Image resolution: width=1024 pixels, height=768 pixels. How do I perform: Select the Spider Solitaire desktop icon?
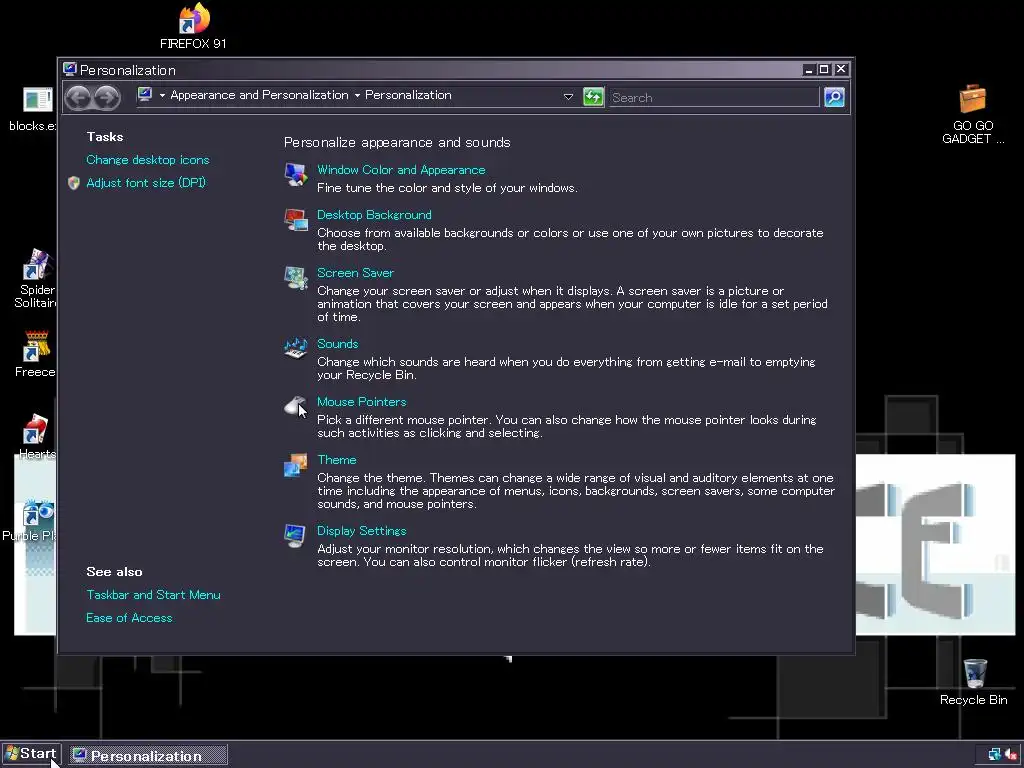click(37, 278)
